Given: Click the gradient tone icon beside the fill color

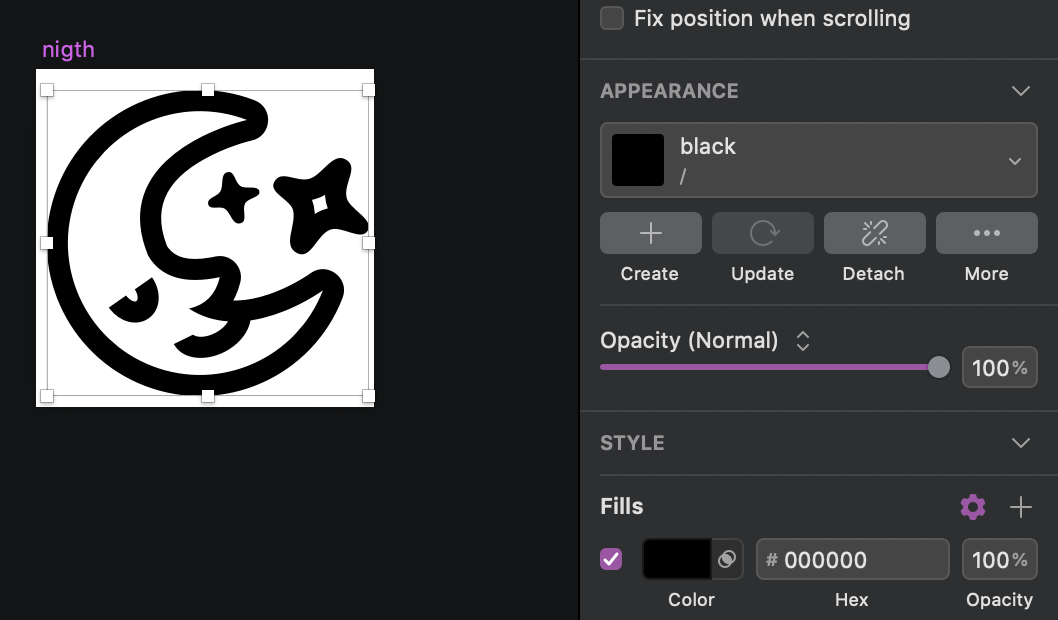Looking at the screenshot, I should coord(727,559).
